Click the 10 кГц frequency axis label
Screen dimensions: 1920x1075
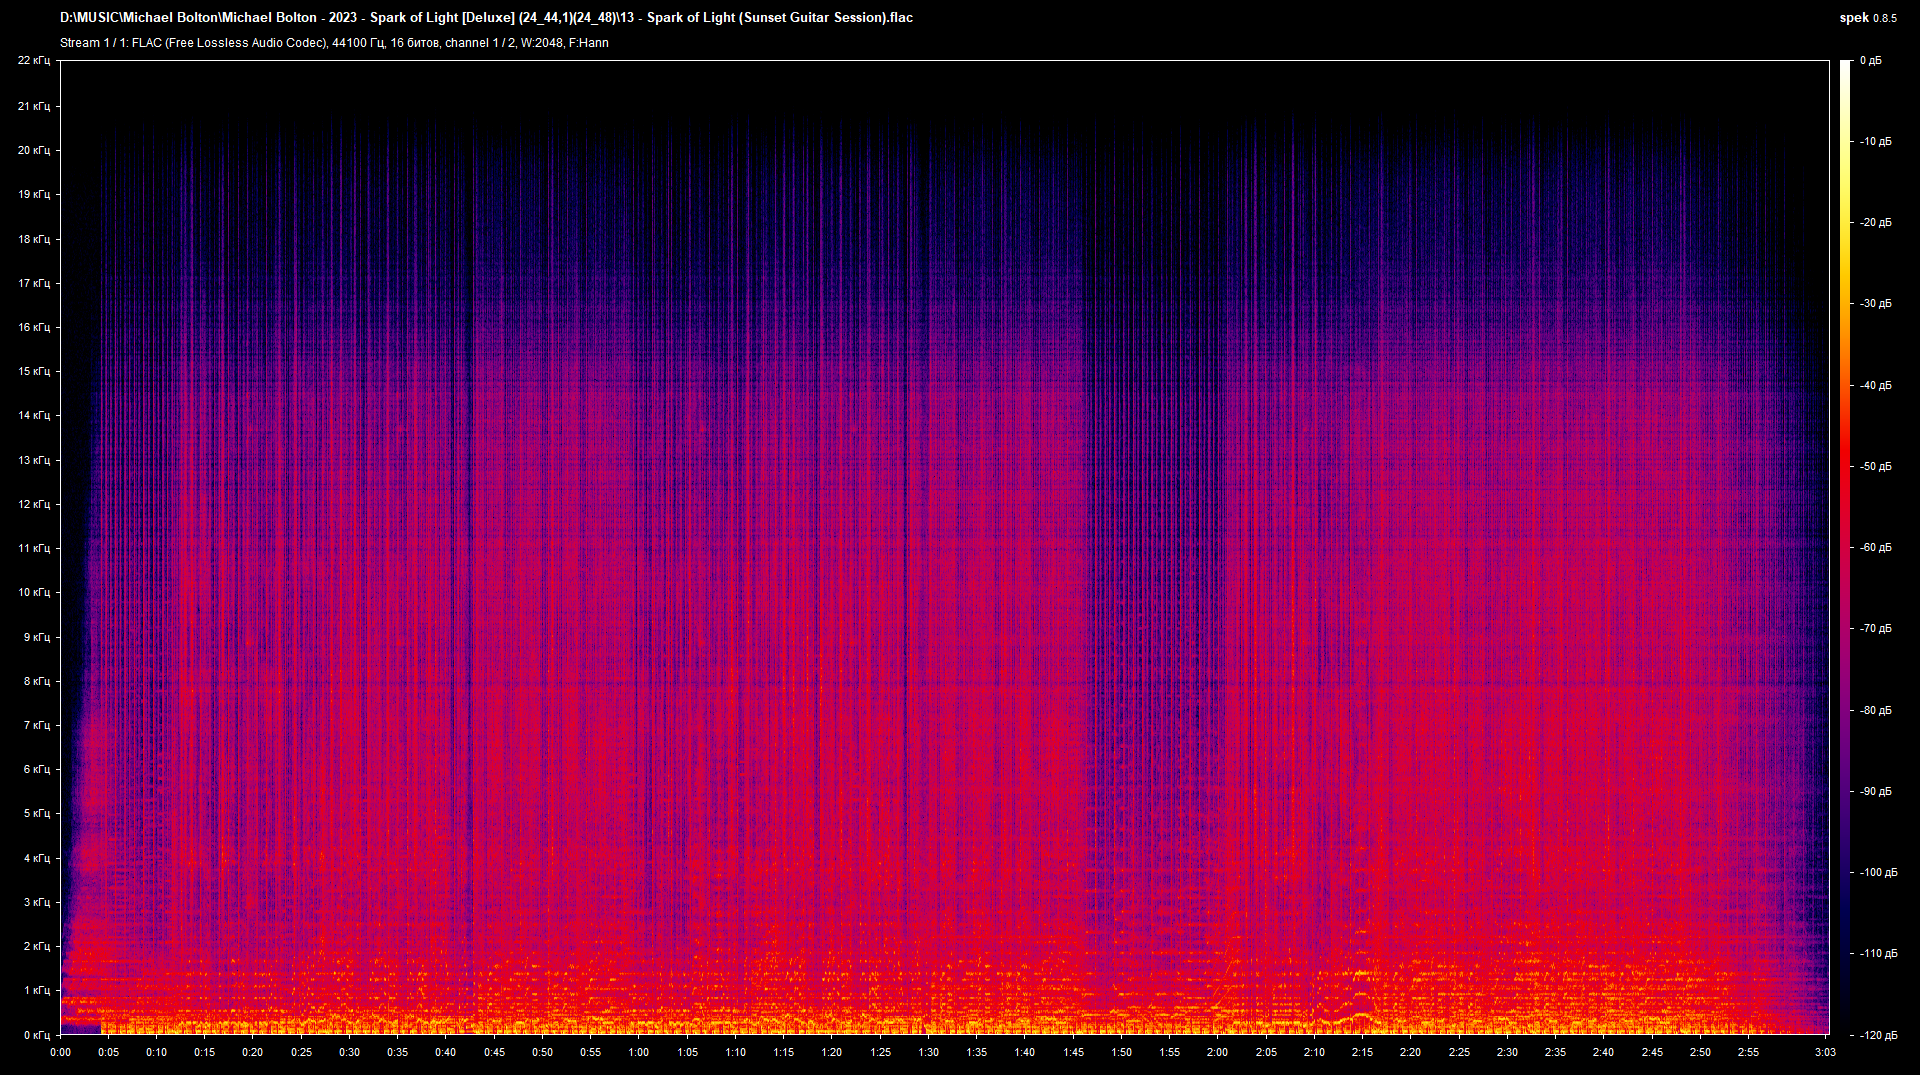[34, 592]
